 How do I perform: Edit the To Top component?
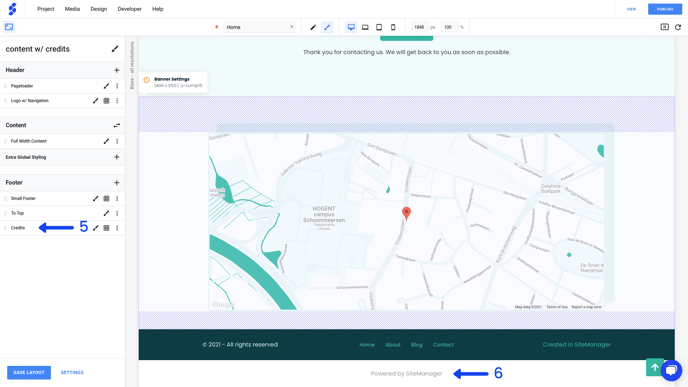tap(106, 213)
